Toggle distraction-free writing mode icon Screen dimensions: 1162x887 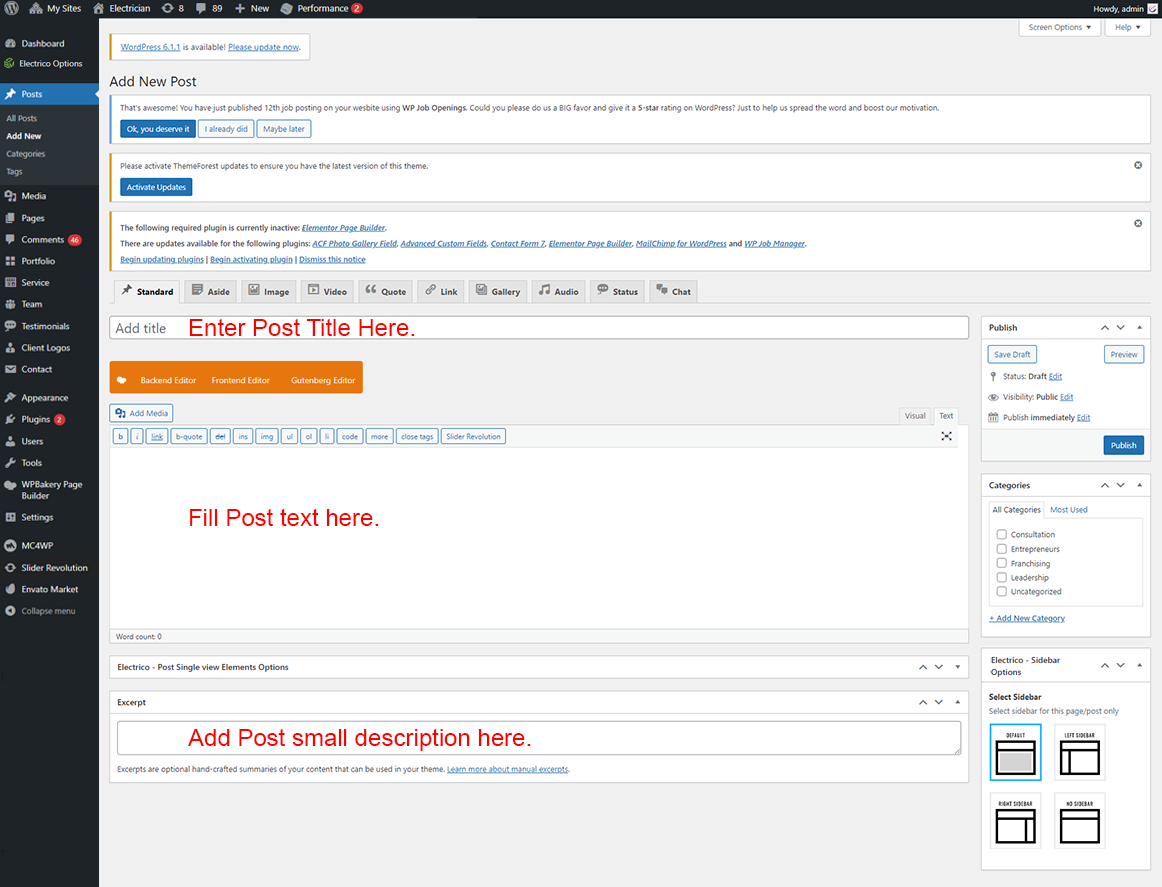946,436
